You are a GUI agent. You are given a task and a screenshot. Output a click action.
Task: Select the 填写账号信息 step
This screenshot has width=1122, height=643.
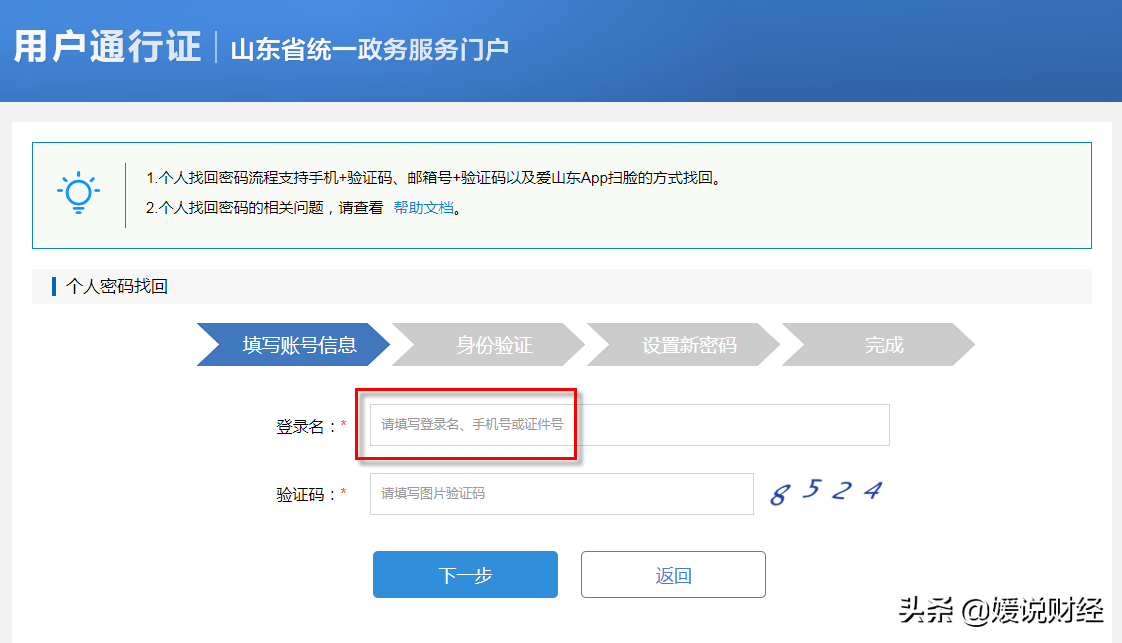pyautogui.click(x=293, y=345)
